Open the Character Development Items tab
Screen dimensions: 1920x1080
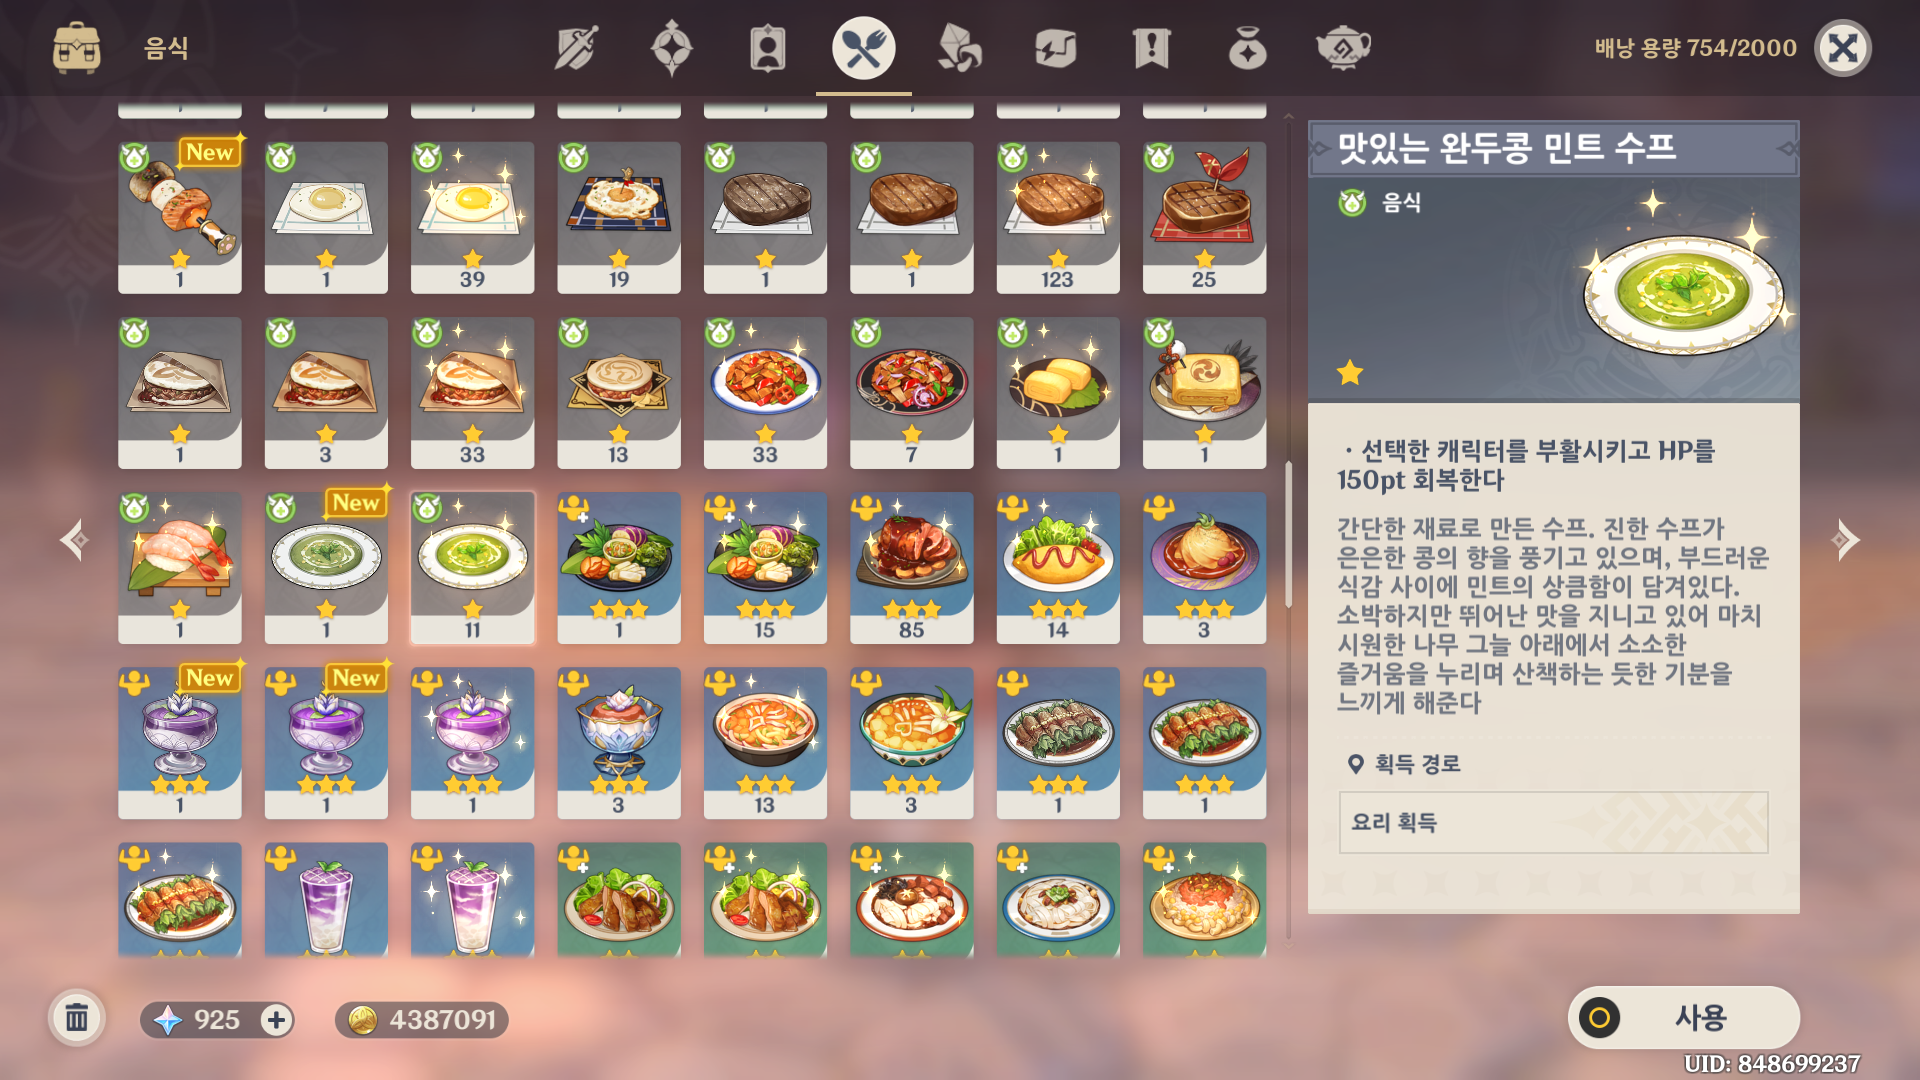click(x=768, y=48)
